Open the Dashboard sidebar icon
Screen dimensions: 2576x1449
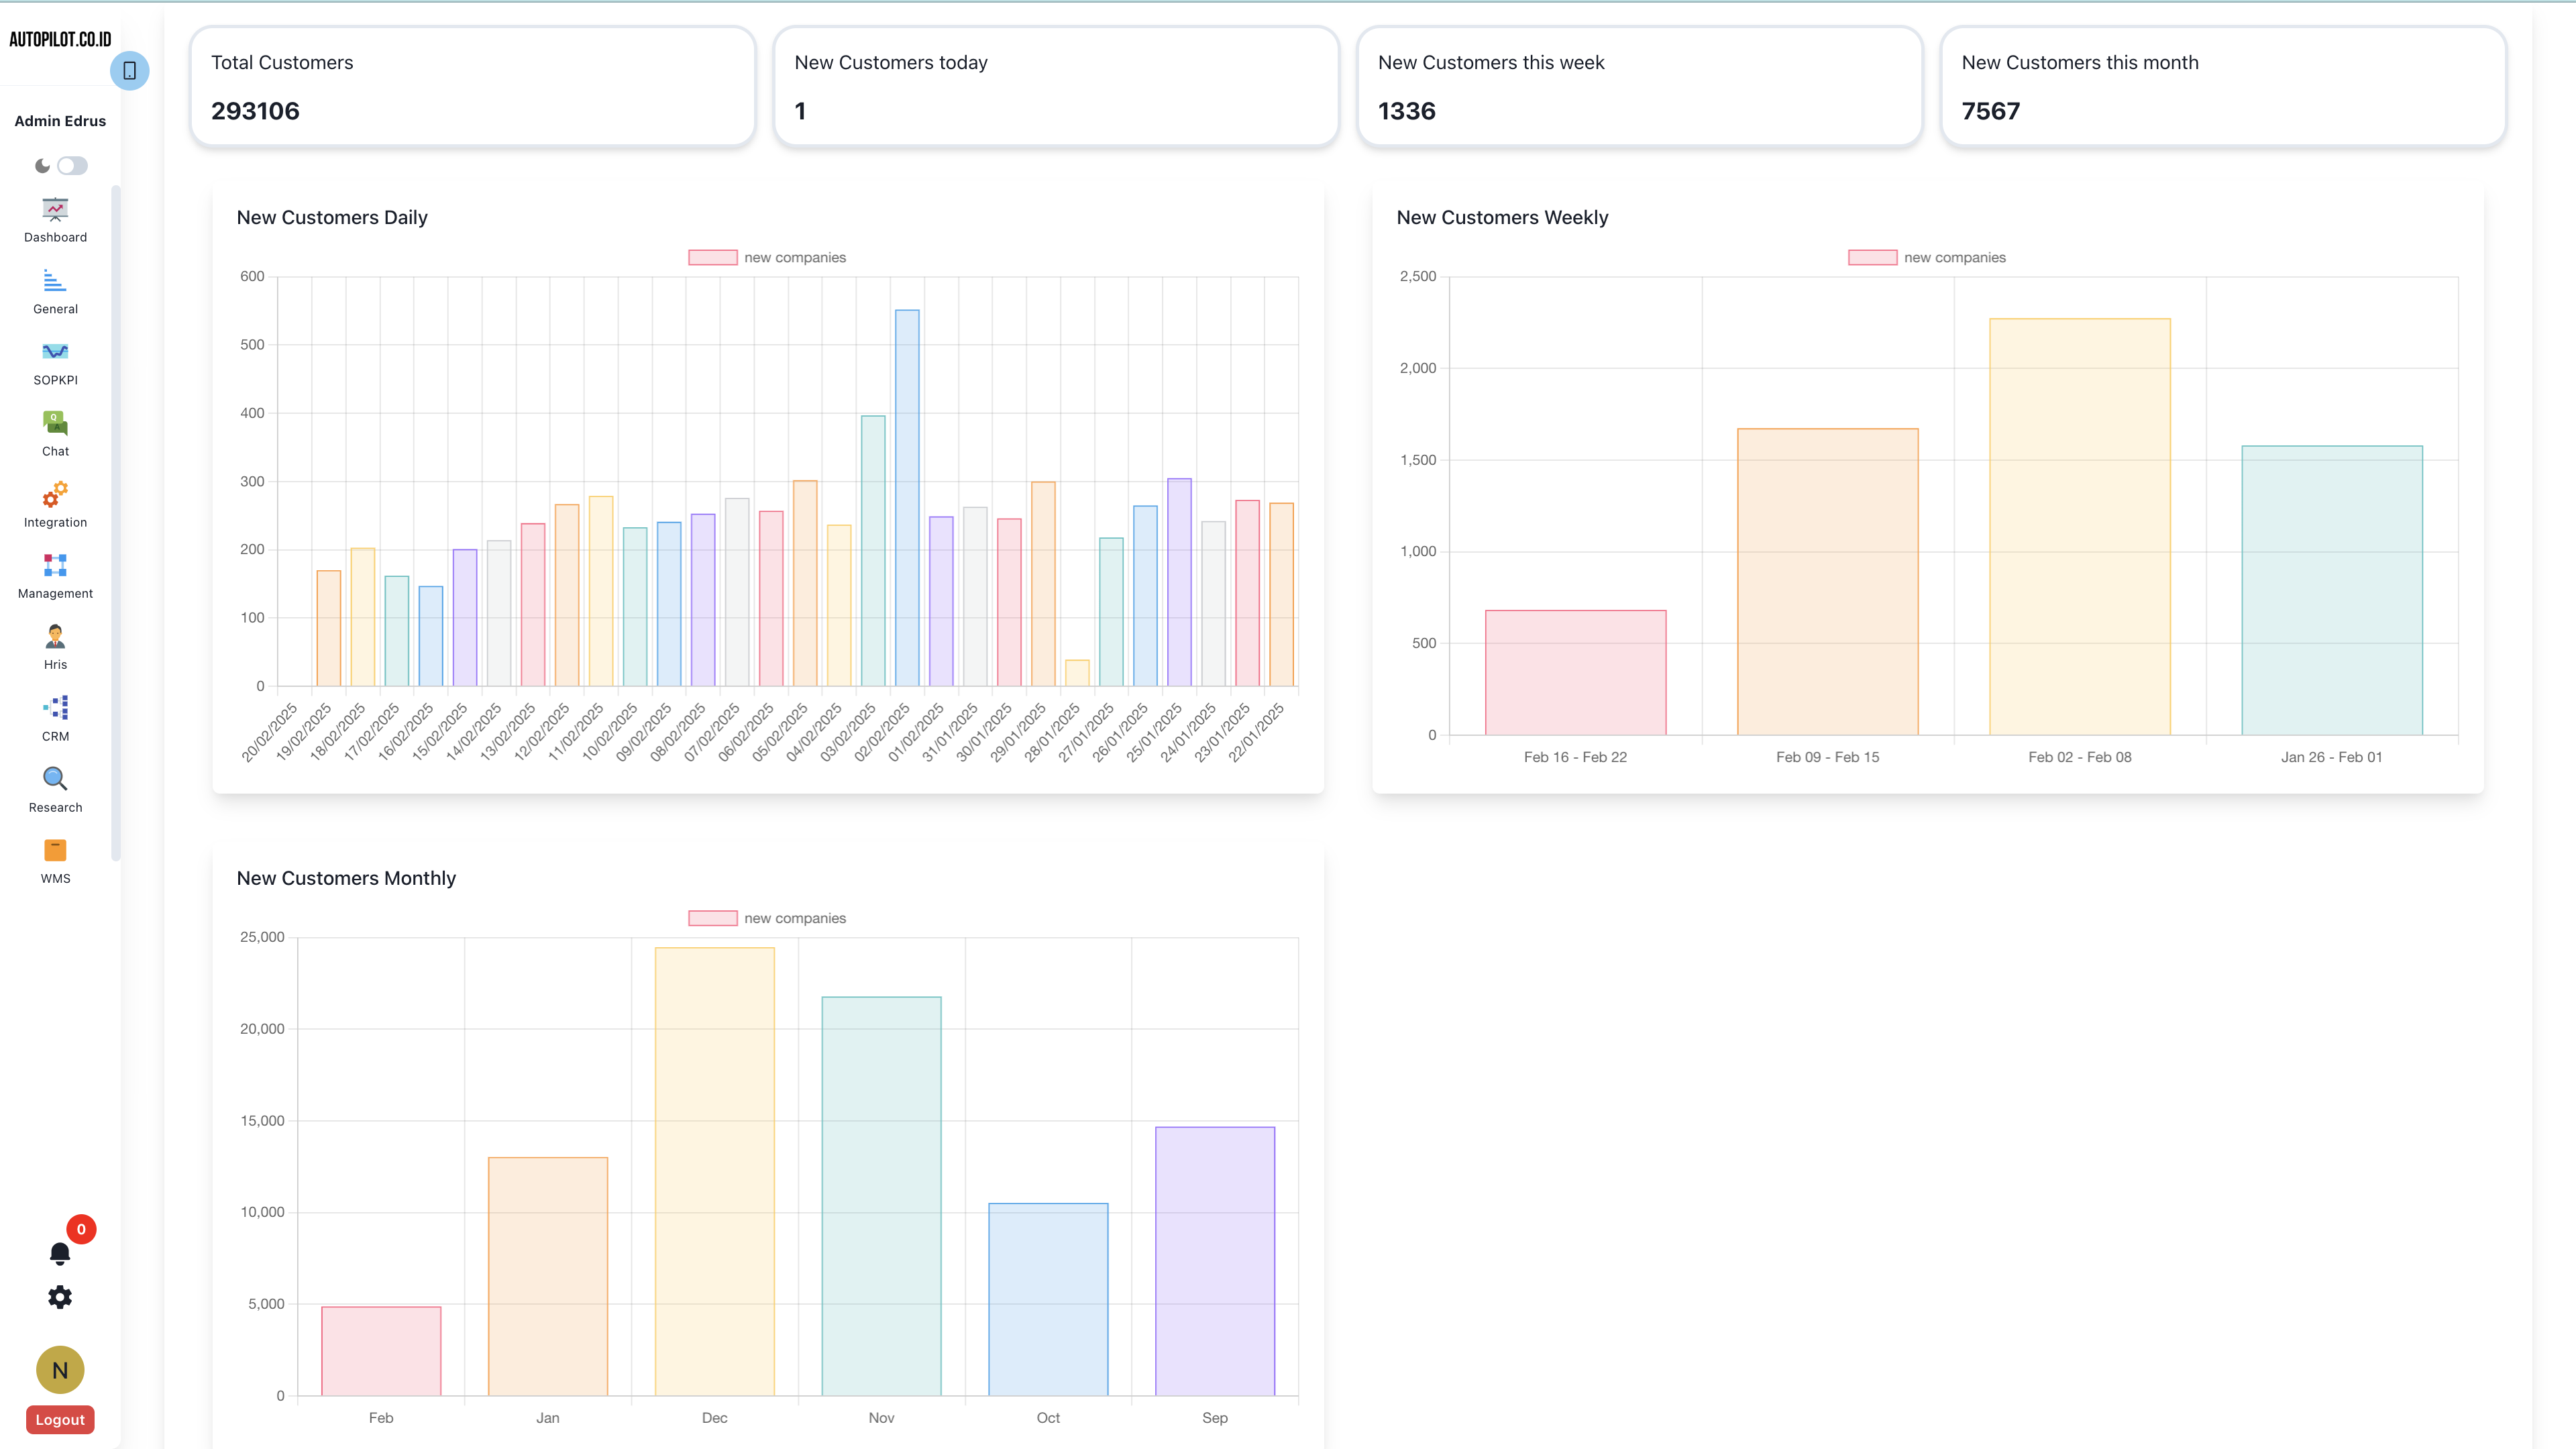[55, 210]
